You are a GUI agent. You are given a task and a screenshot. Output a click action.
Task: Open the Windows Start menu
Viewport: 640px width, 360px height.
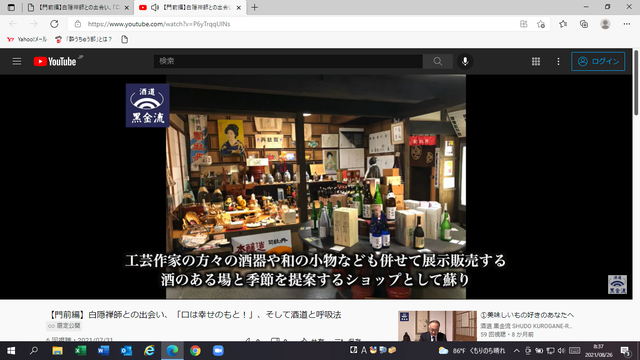(x=11, y=351)
